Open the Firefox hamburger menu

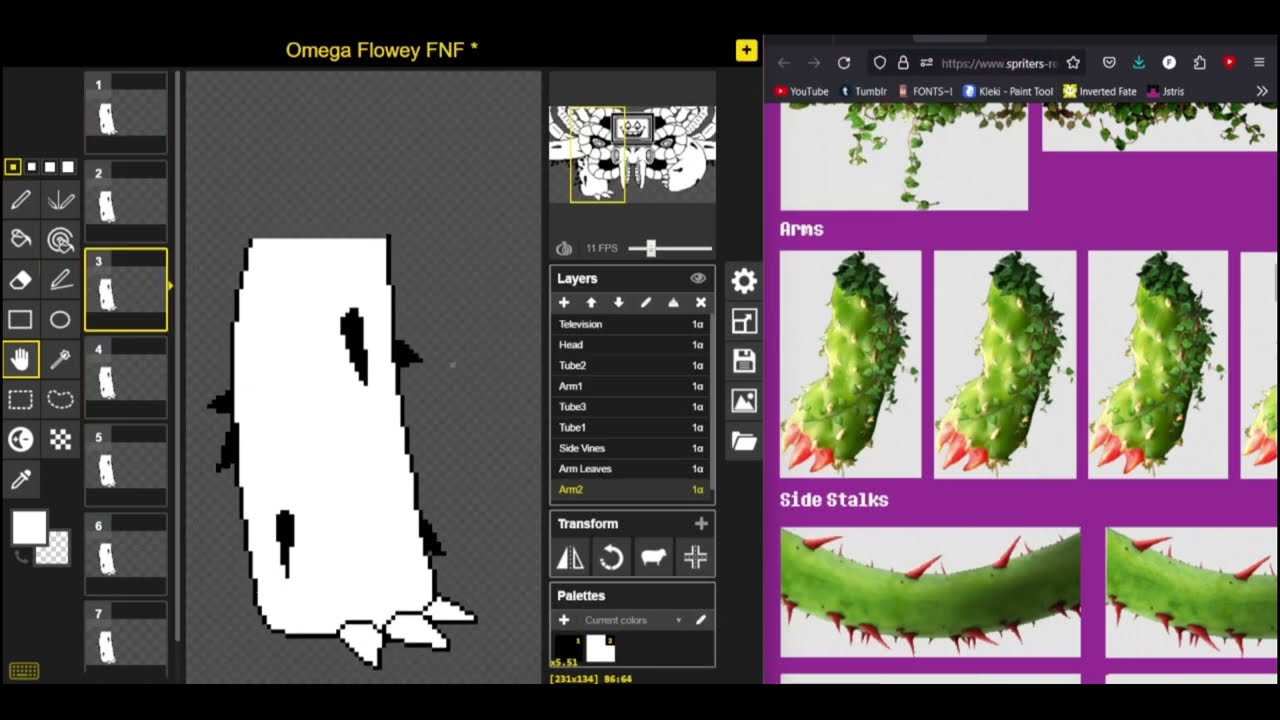[1259, 62]
